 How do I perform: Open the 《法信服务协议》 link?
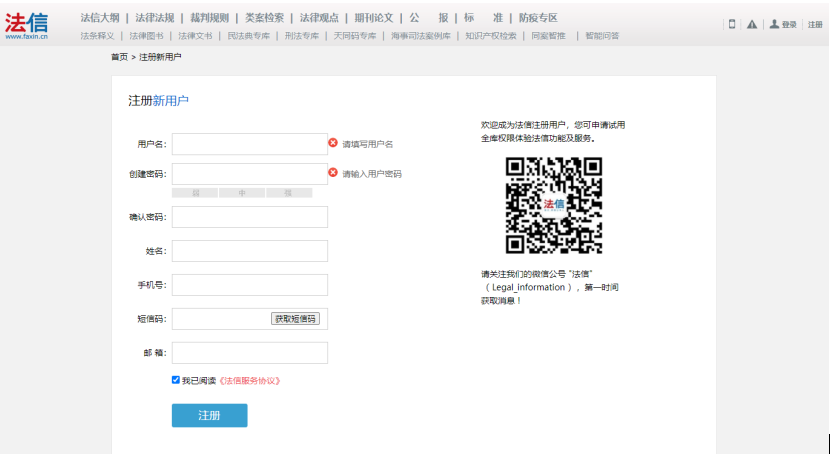click(x=249, y=381)
